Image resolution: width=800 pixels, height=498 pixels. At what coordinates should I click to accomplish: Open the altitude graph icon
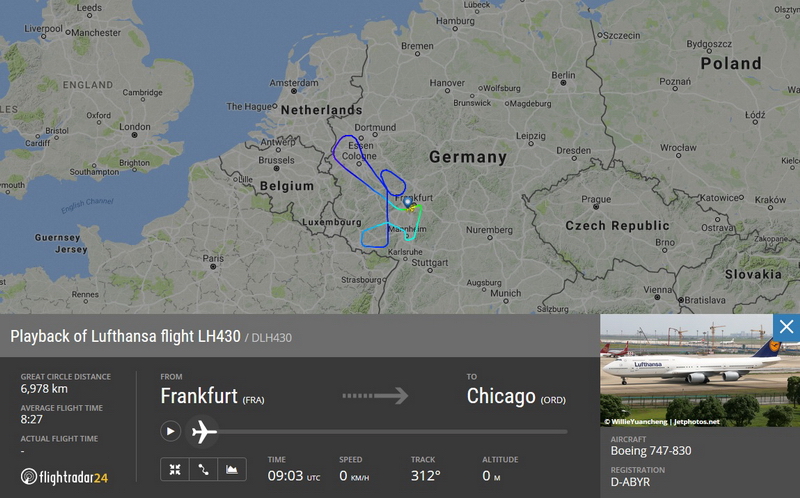(x=232, y=469)
